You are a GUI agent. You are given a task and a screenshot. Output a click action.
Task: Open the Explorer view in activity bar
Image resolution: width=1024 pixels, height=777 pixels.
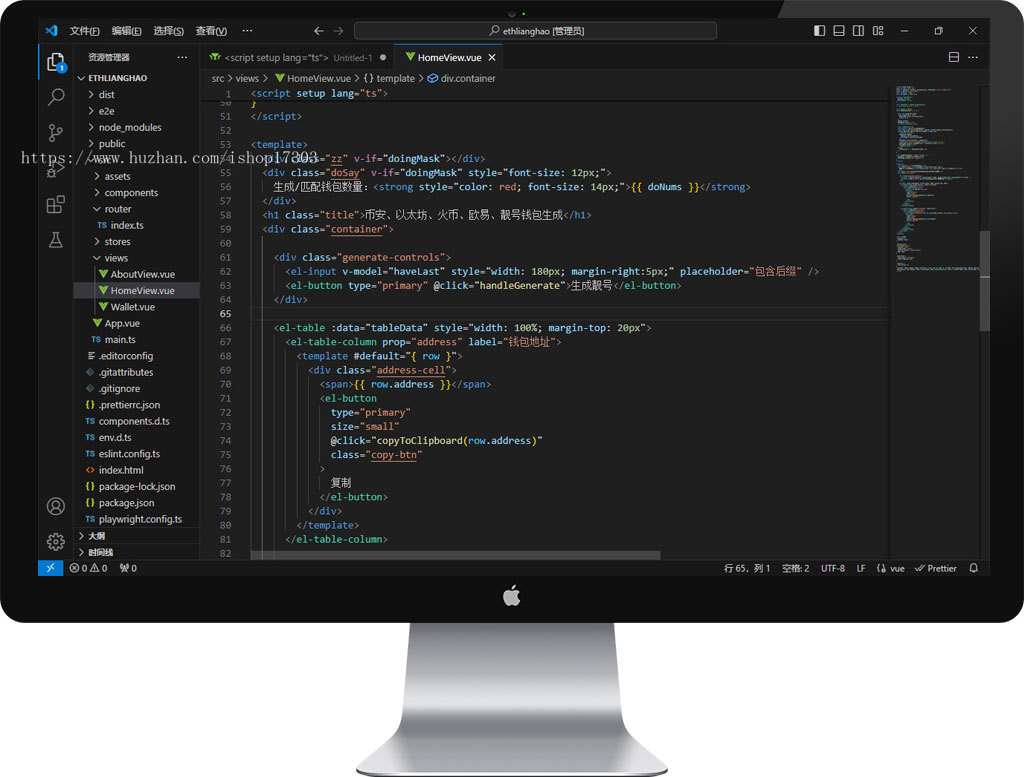[56, 63]
